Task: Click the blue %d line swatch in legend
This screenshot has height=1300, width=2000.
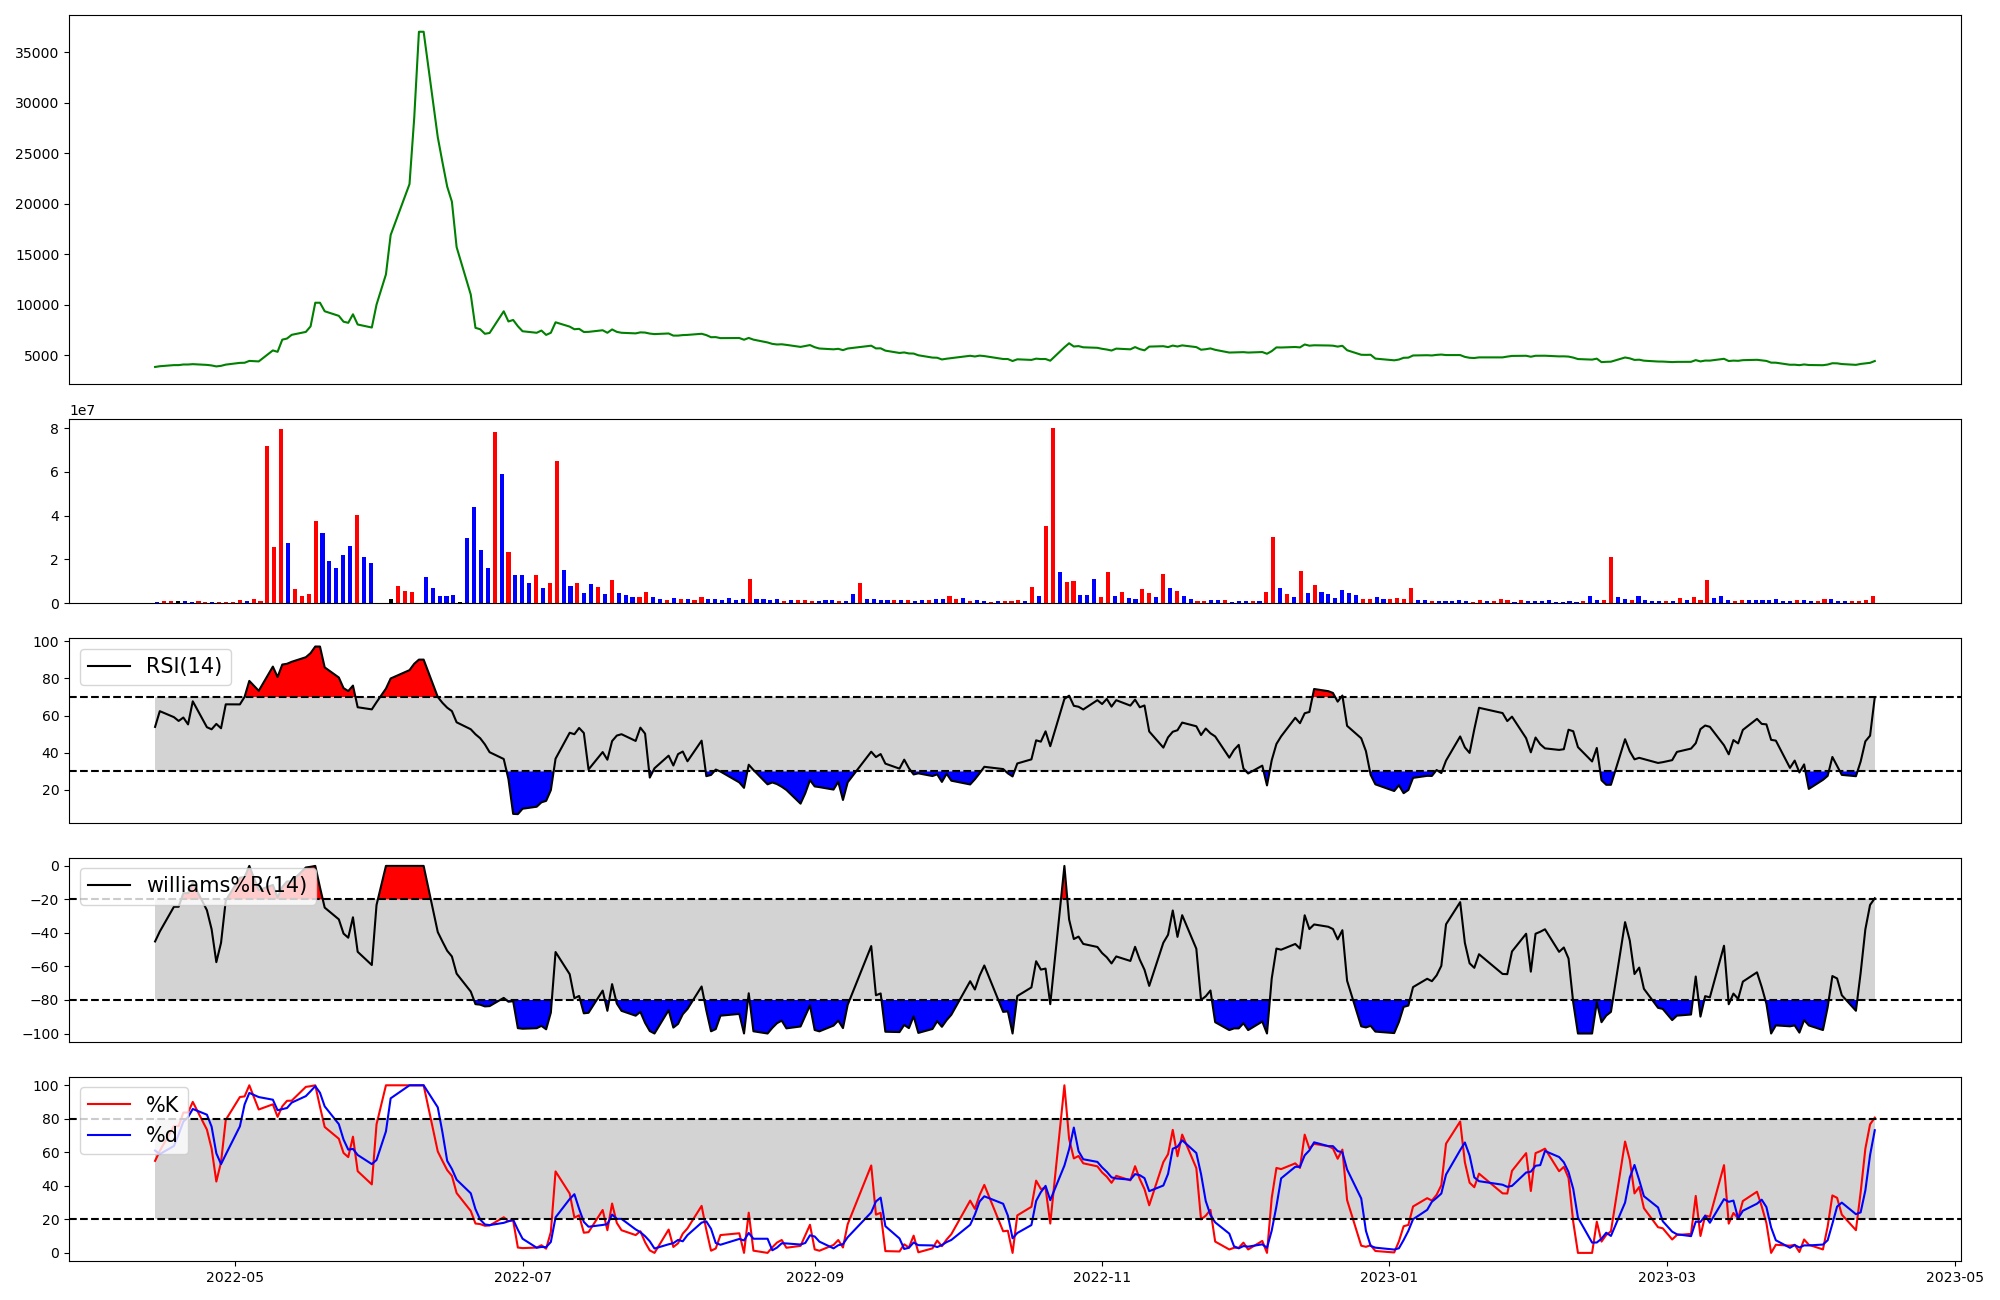Action: tap(109, 1135)
